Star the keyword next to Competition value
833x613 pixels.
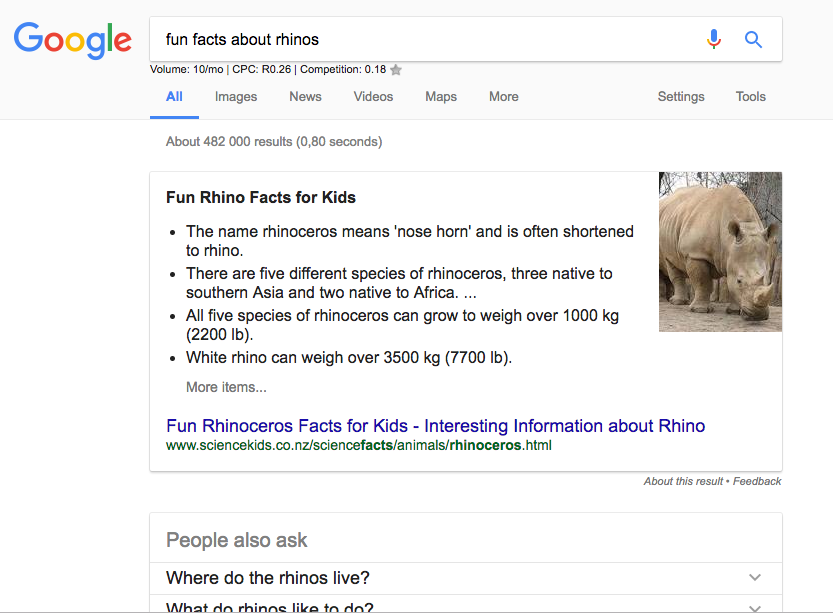pyautogui.click(x=396, y=70)
